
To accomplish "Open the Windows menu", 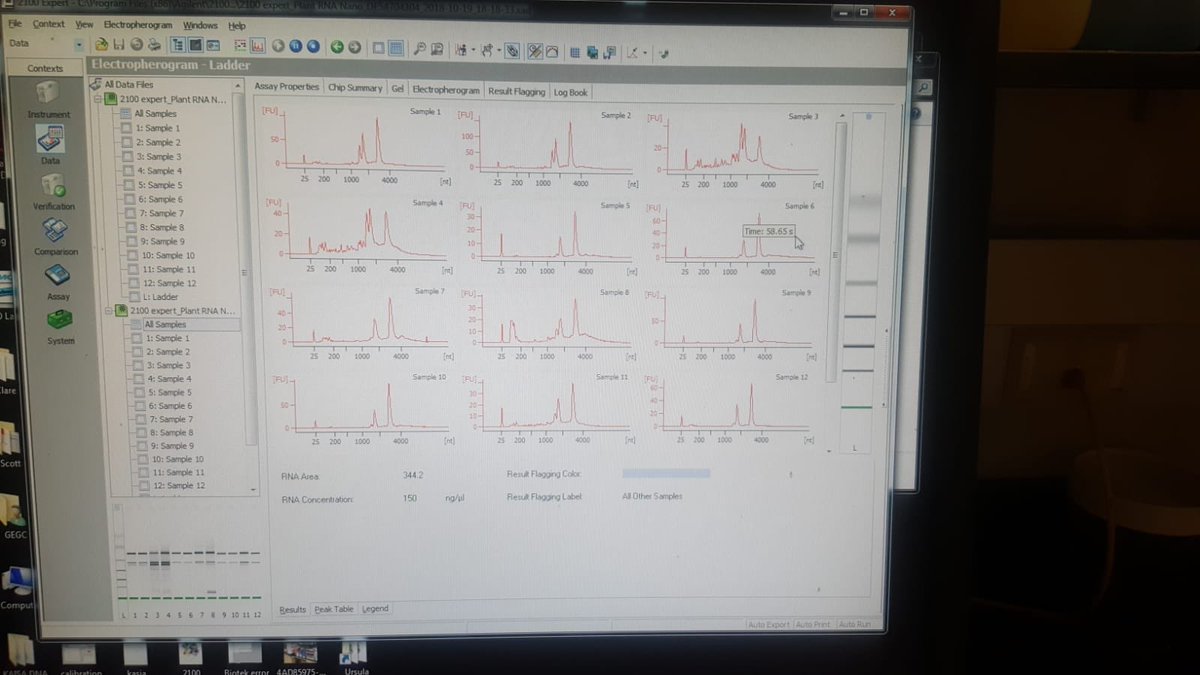I will pos(201,25).
